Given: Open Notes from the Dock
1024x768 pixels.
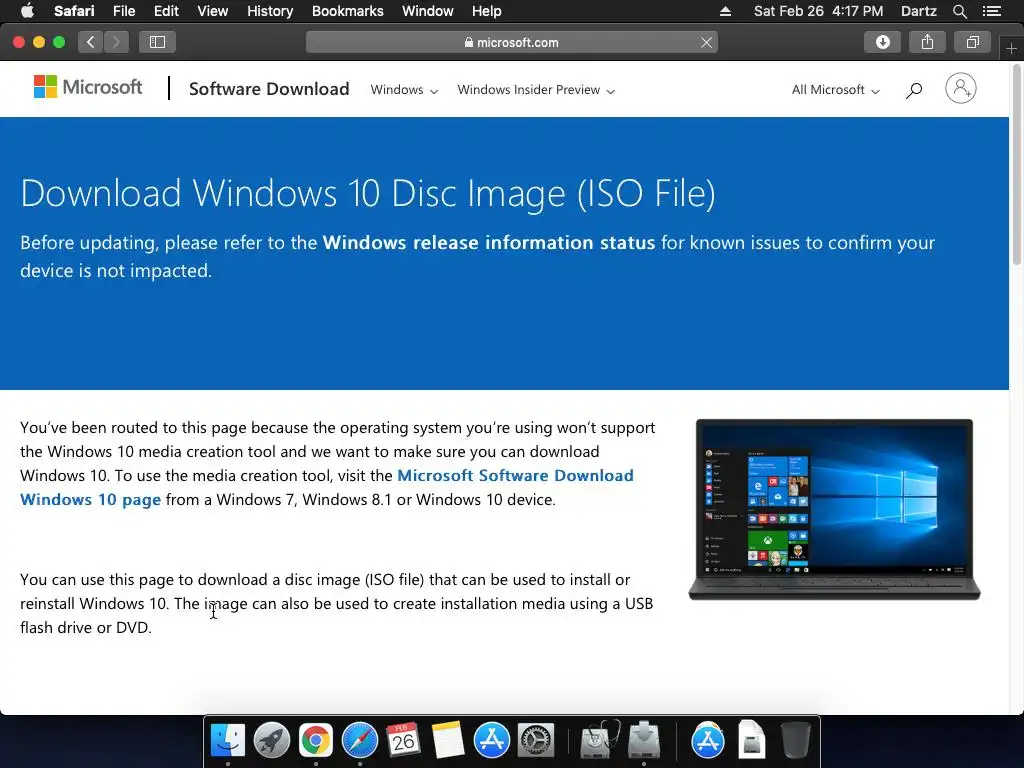Looking at the screenshot, I should [447, 741].
